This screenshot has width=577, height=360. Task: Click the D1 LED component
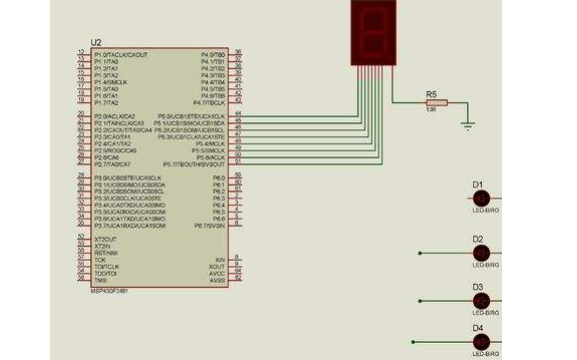coord(481,198)
